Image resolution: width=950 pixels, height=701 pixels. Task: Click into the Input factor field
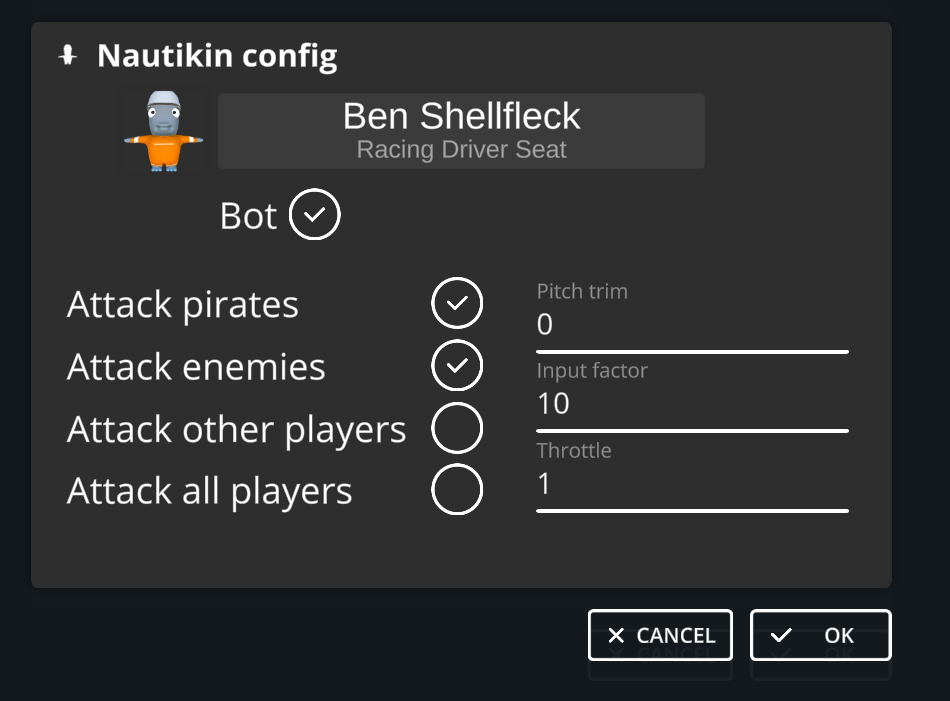pyautogui.click(x=691, y=405)
